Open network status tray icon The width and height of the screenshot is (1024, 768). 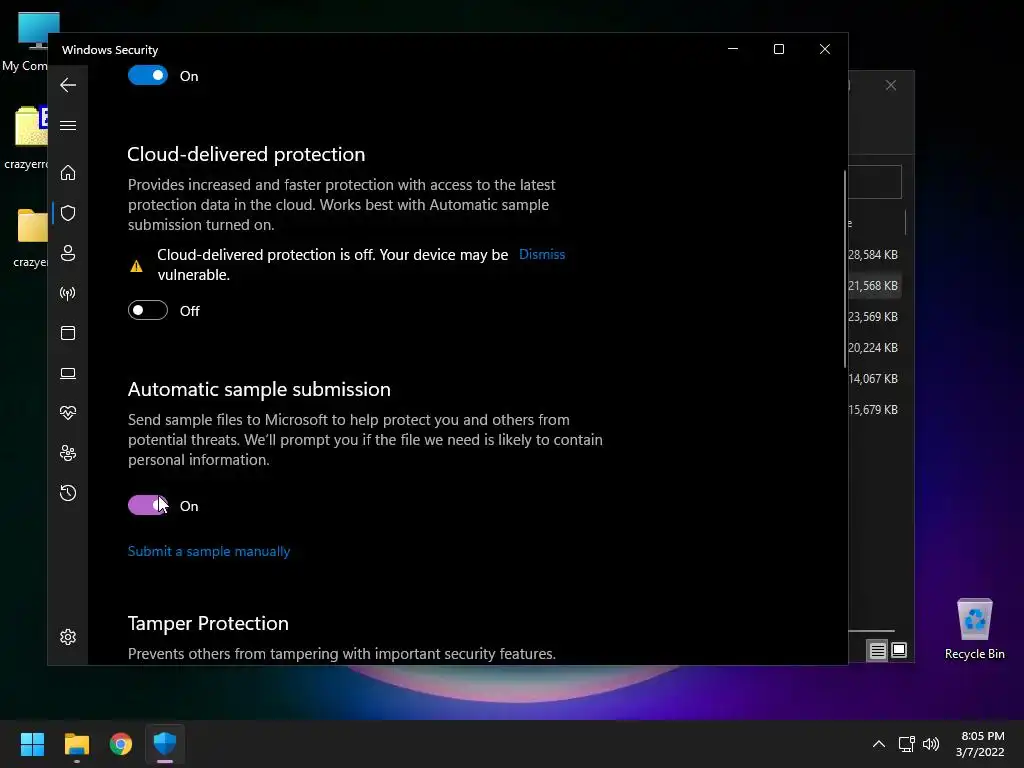tap(906, 744)
